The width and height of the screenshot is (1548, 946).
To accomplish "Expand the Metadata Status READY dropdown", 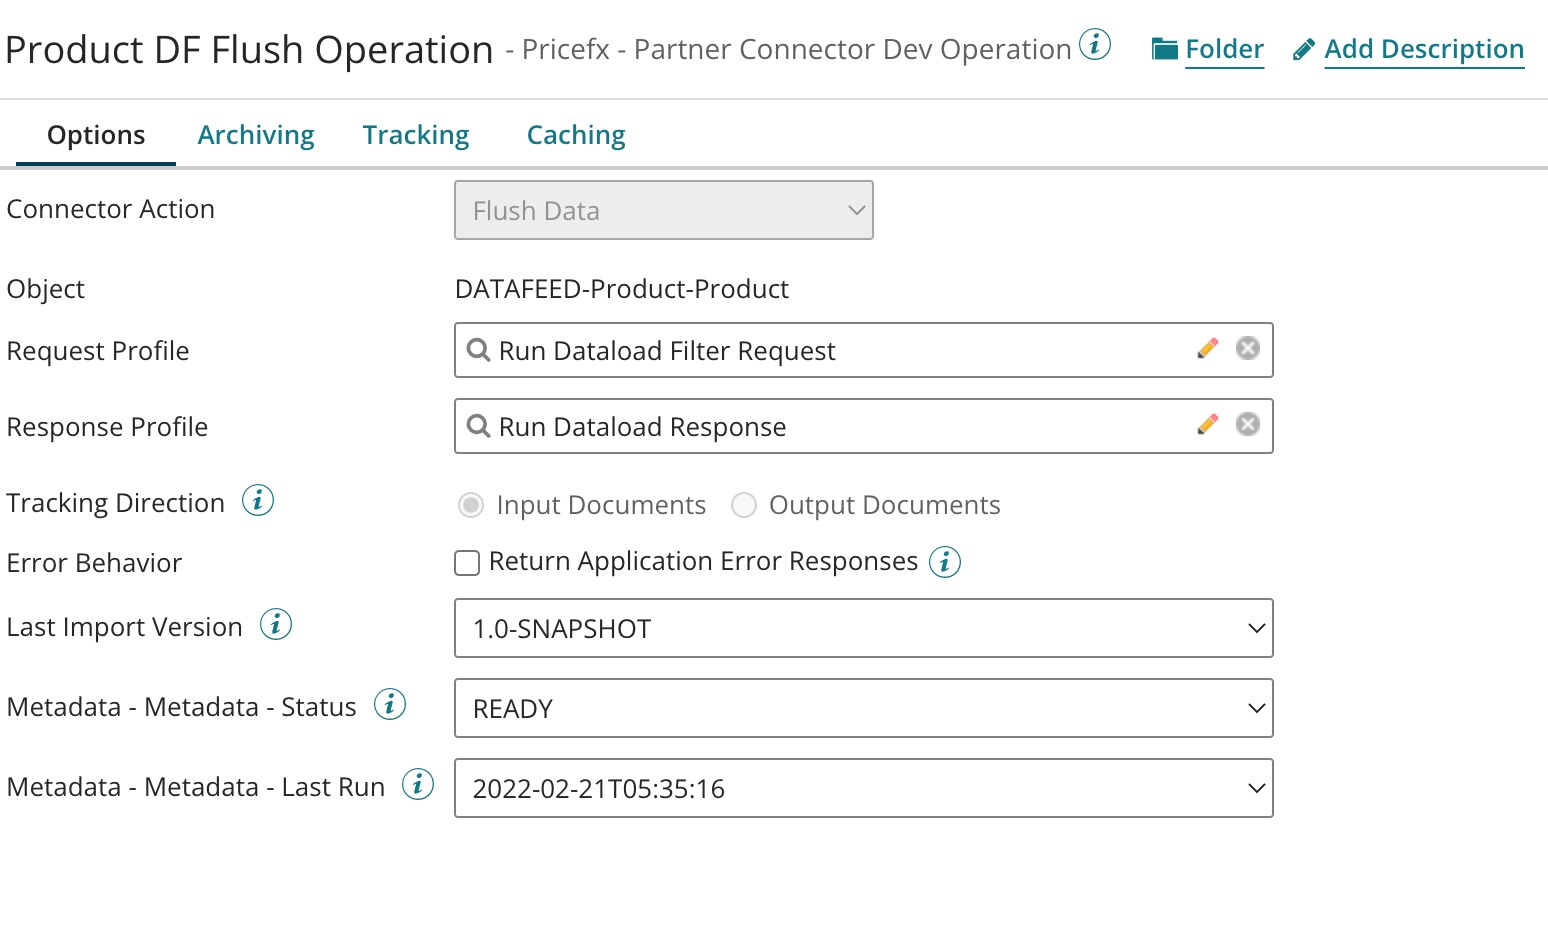I will point(863,708).
